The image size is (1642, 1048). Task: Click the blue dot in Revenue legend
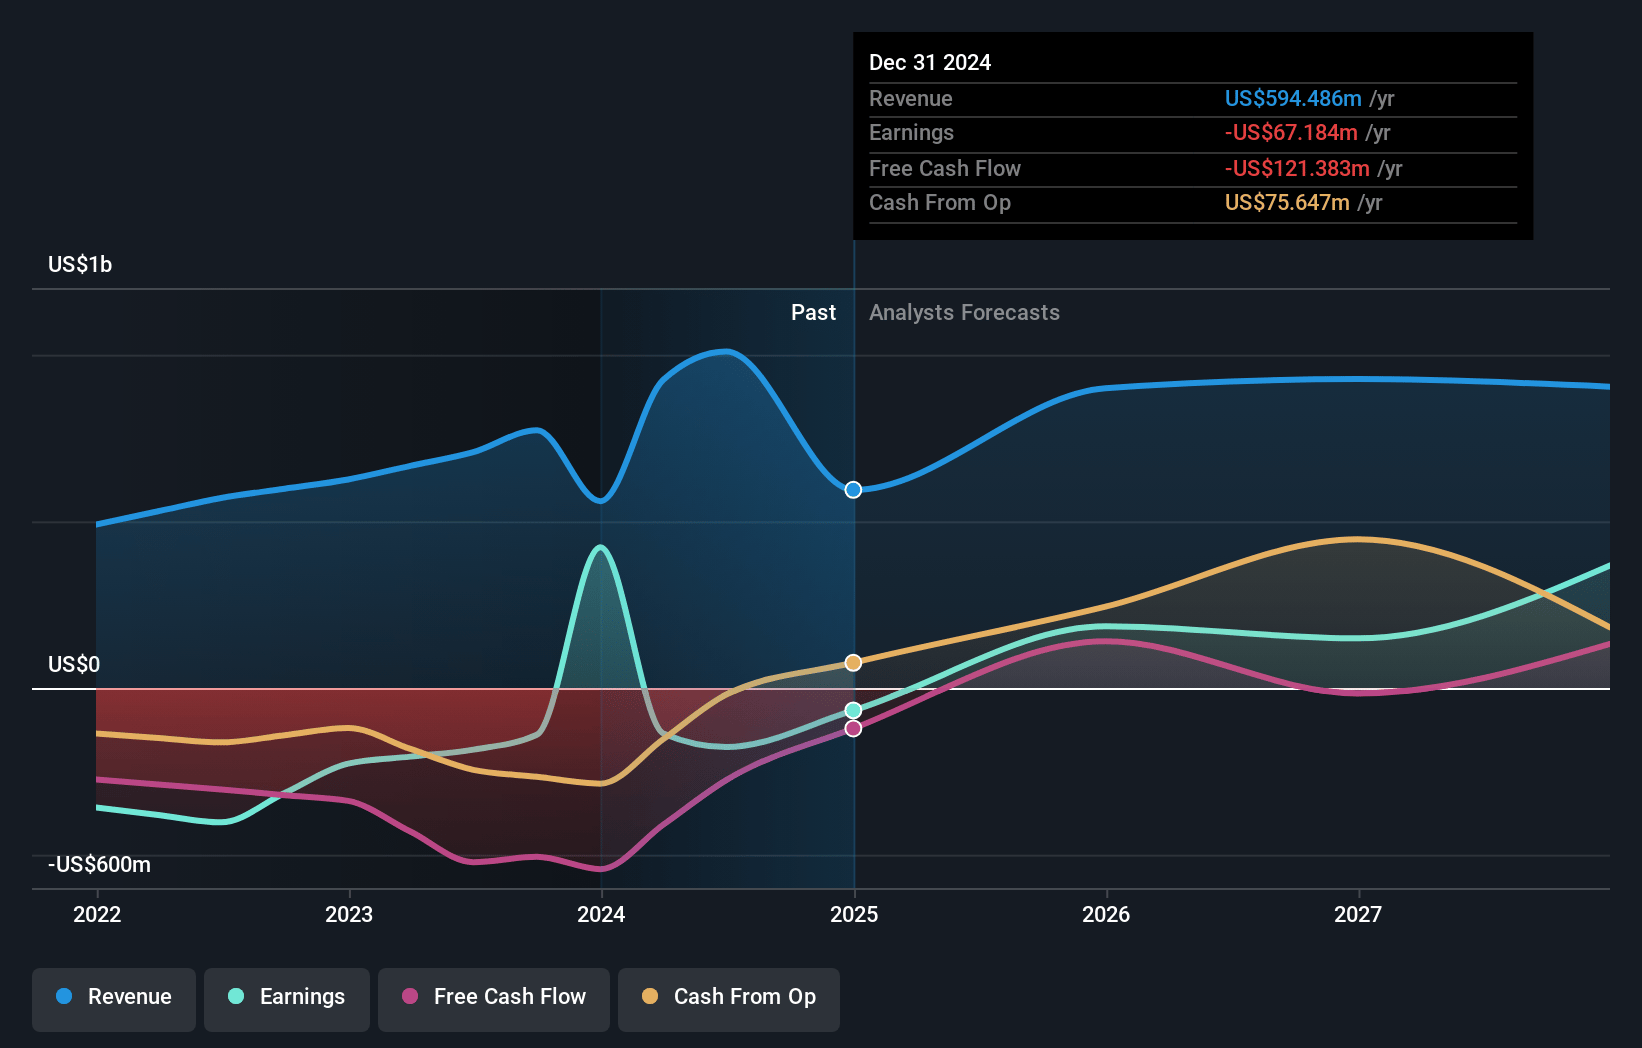pos(64,996)
